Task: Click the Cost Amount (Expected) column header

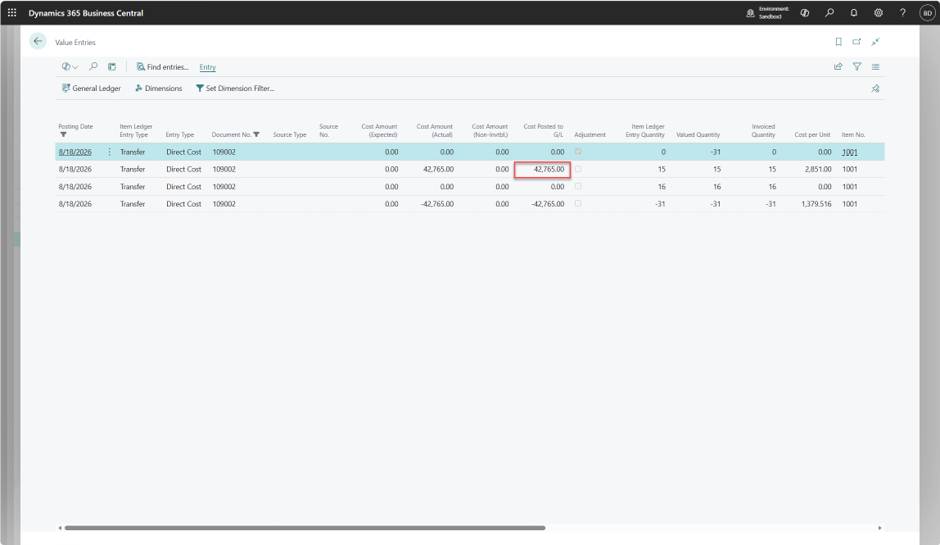Action: [379, 130]
